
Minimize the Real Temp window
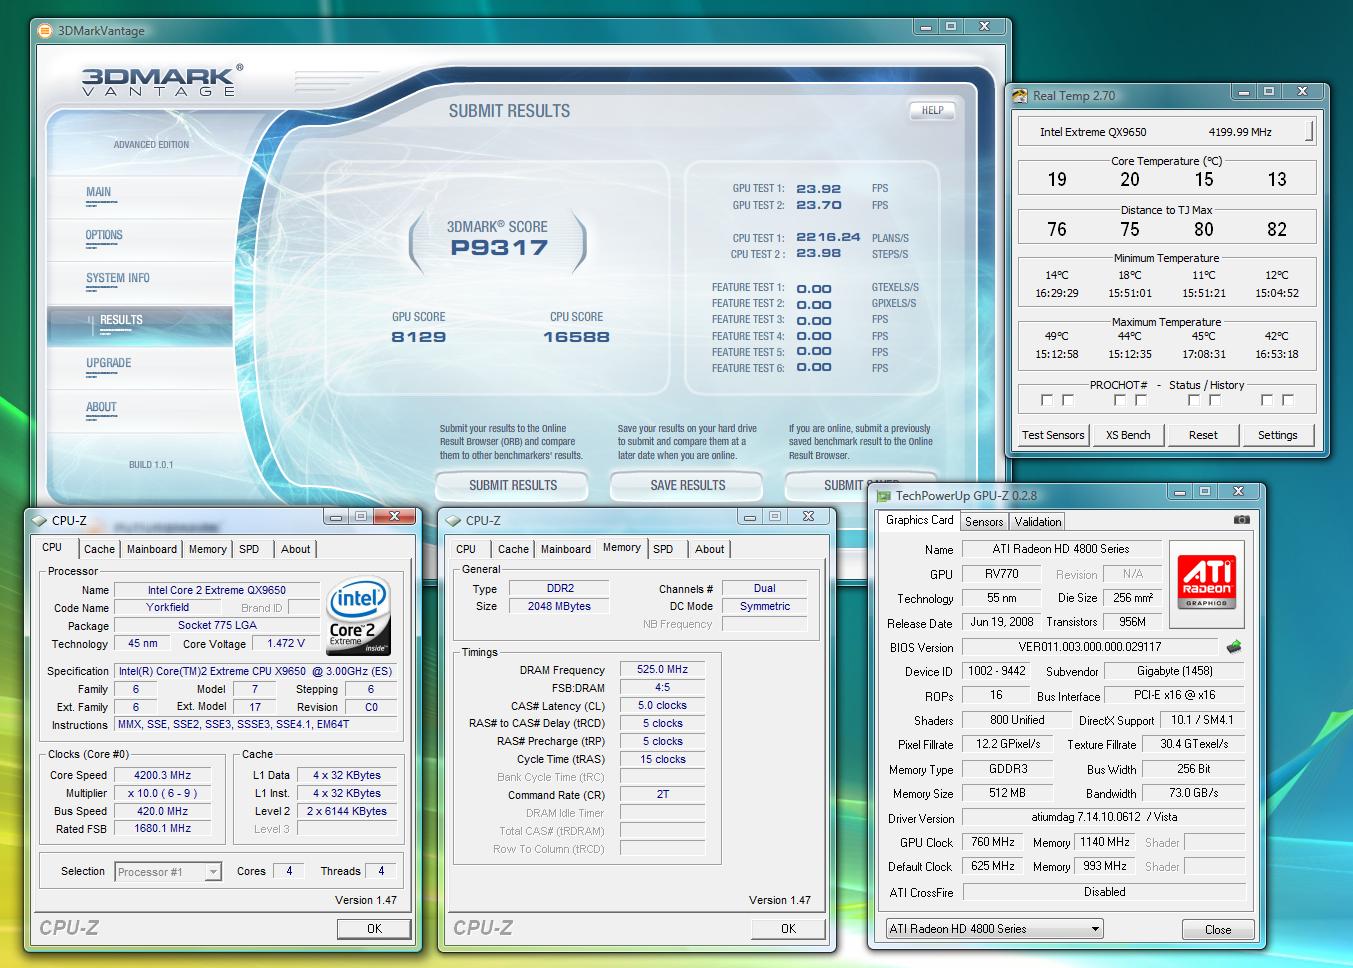click(1244, 92)
